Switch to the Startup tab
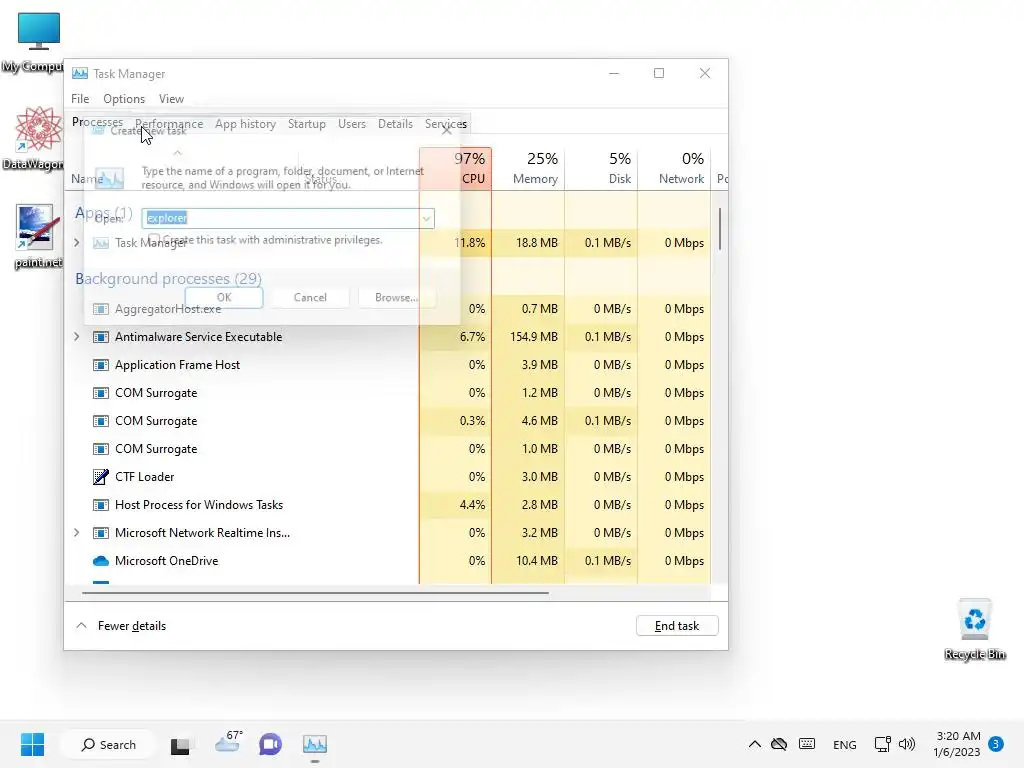The height and width of the screenshot is (768, 1024). [306, 123]
